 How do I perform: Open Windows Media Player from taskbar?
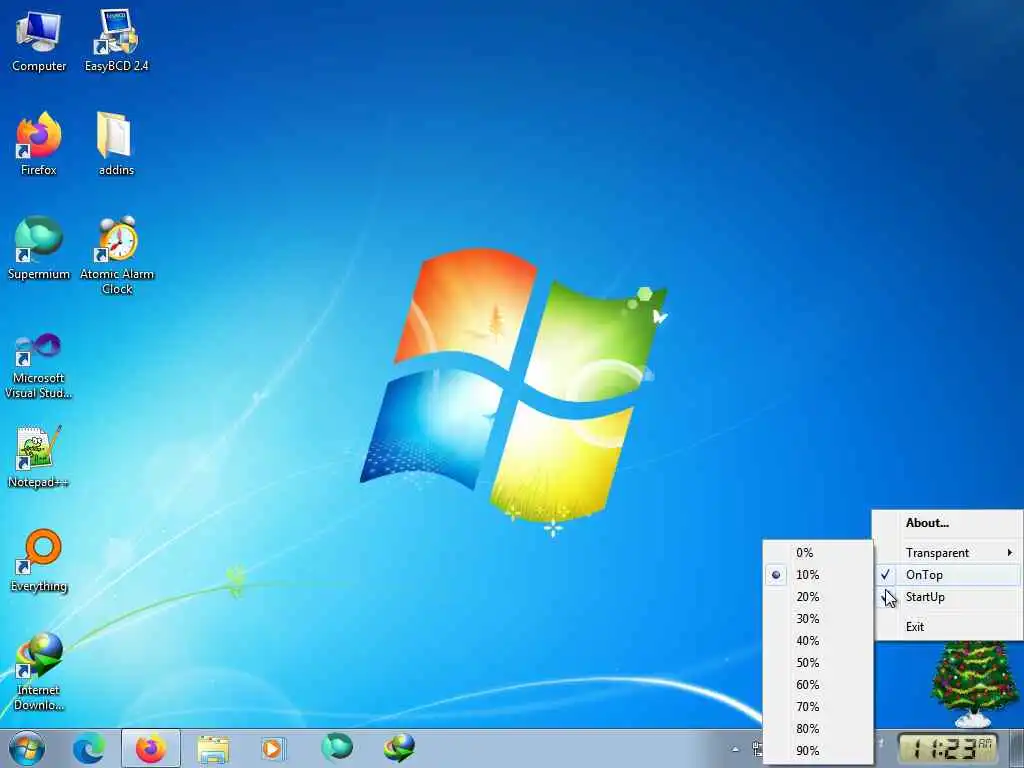pyautogui.click(x=272, y=748)
